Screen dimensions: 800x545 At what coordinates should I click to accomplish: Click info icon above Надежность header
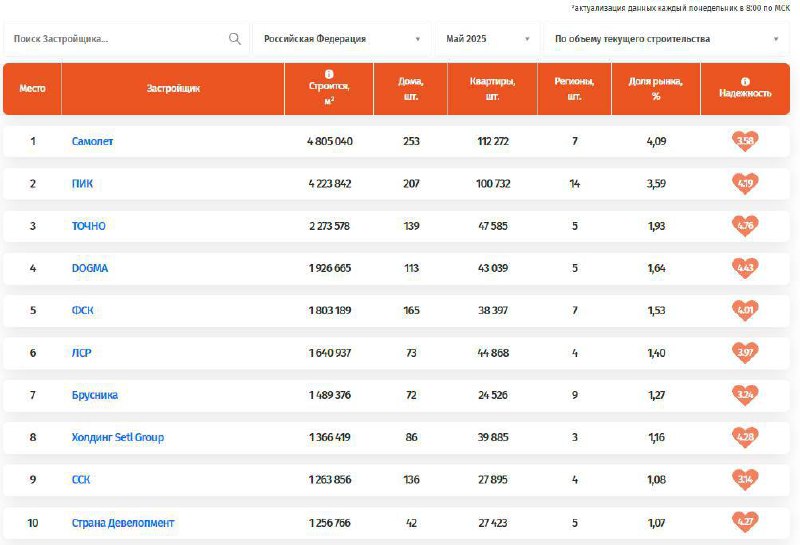point(745,82)
